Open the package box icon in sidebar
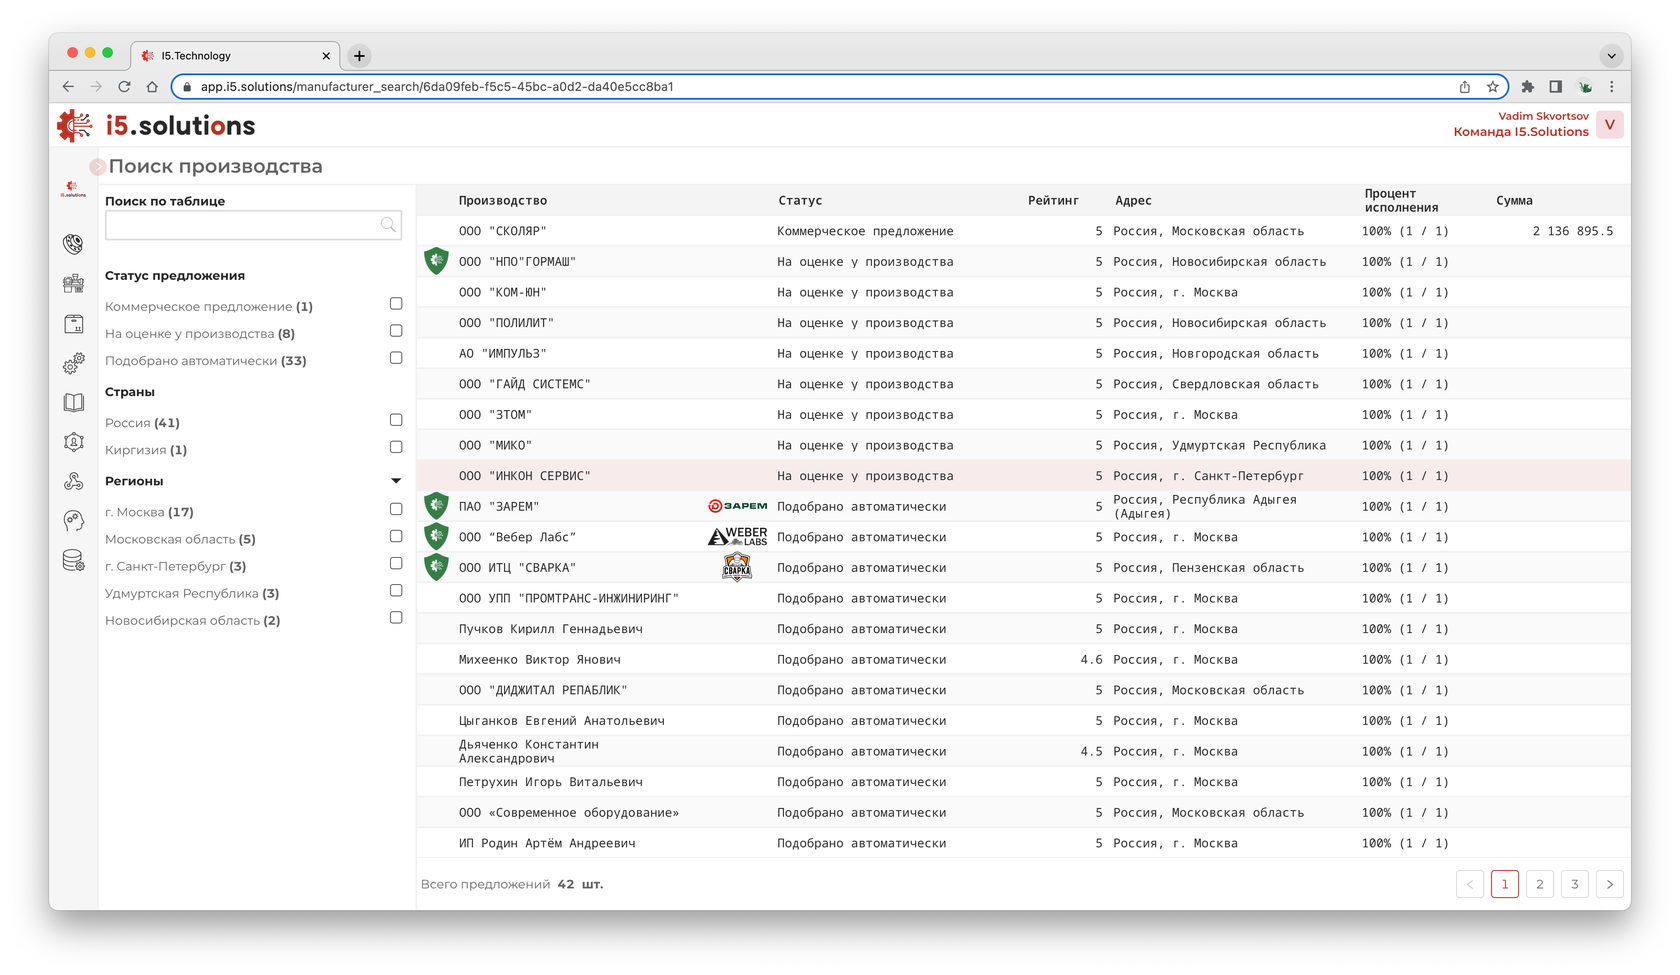1680x975 pixels. pos(73,324)
